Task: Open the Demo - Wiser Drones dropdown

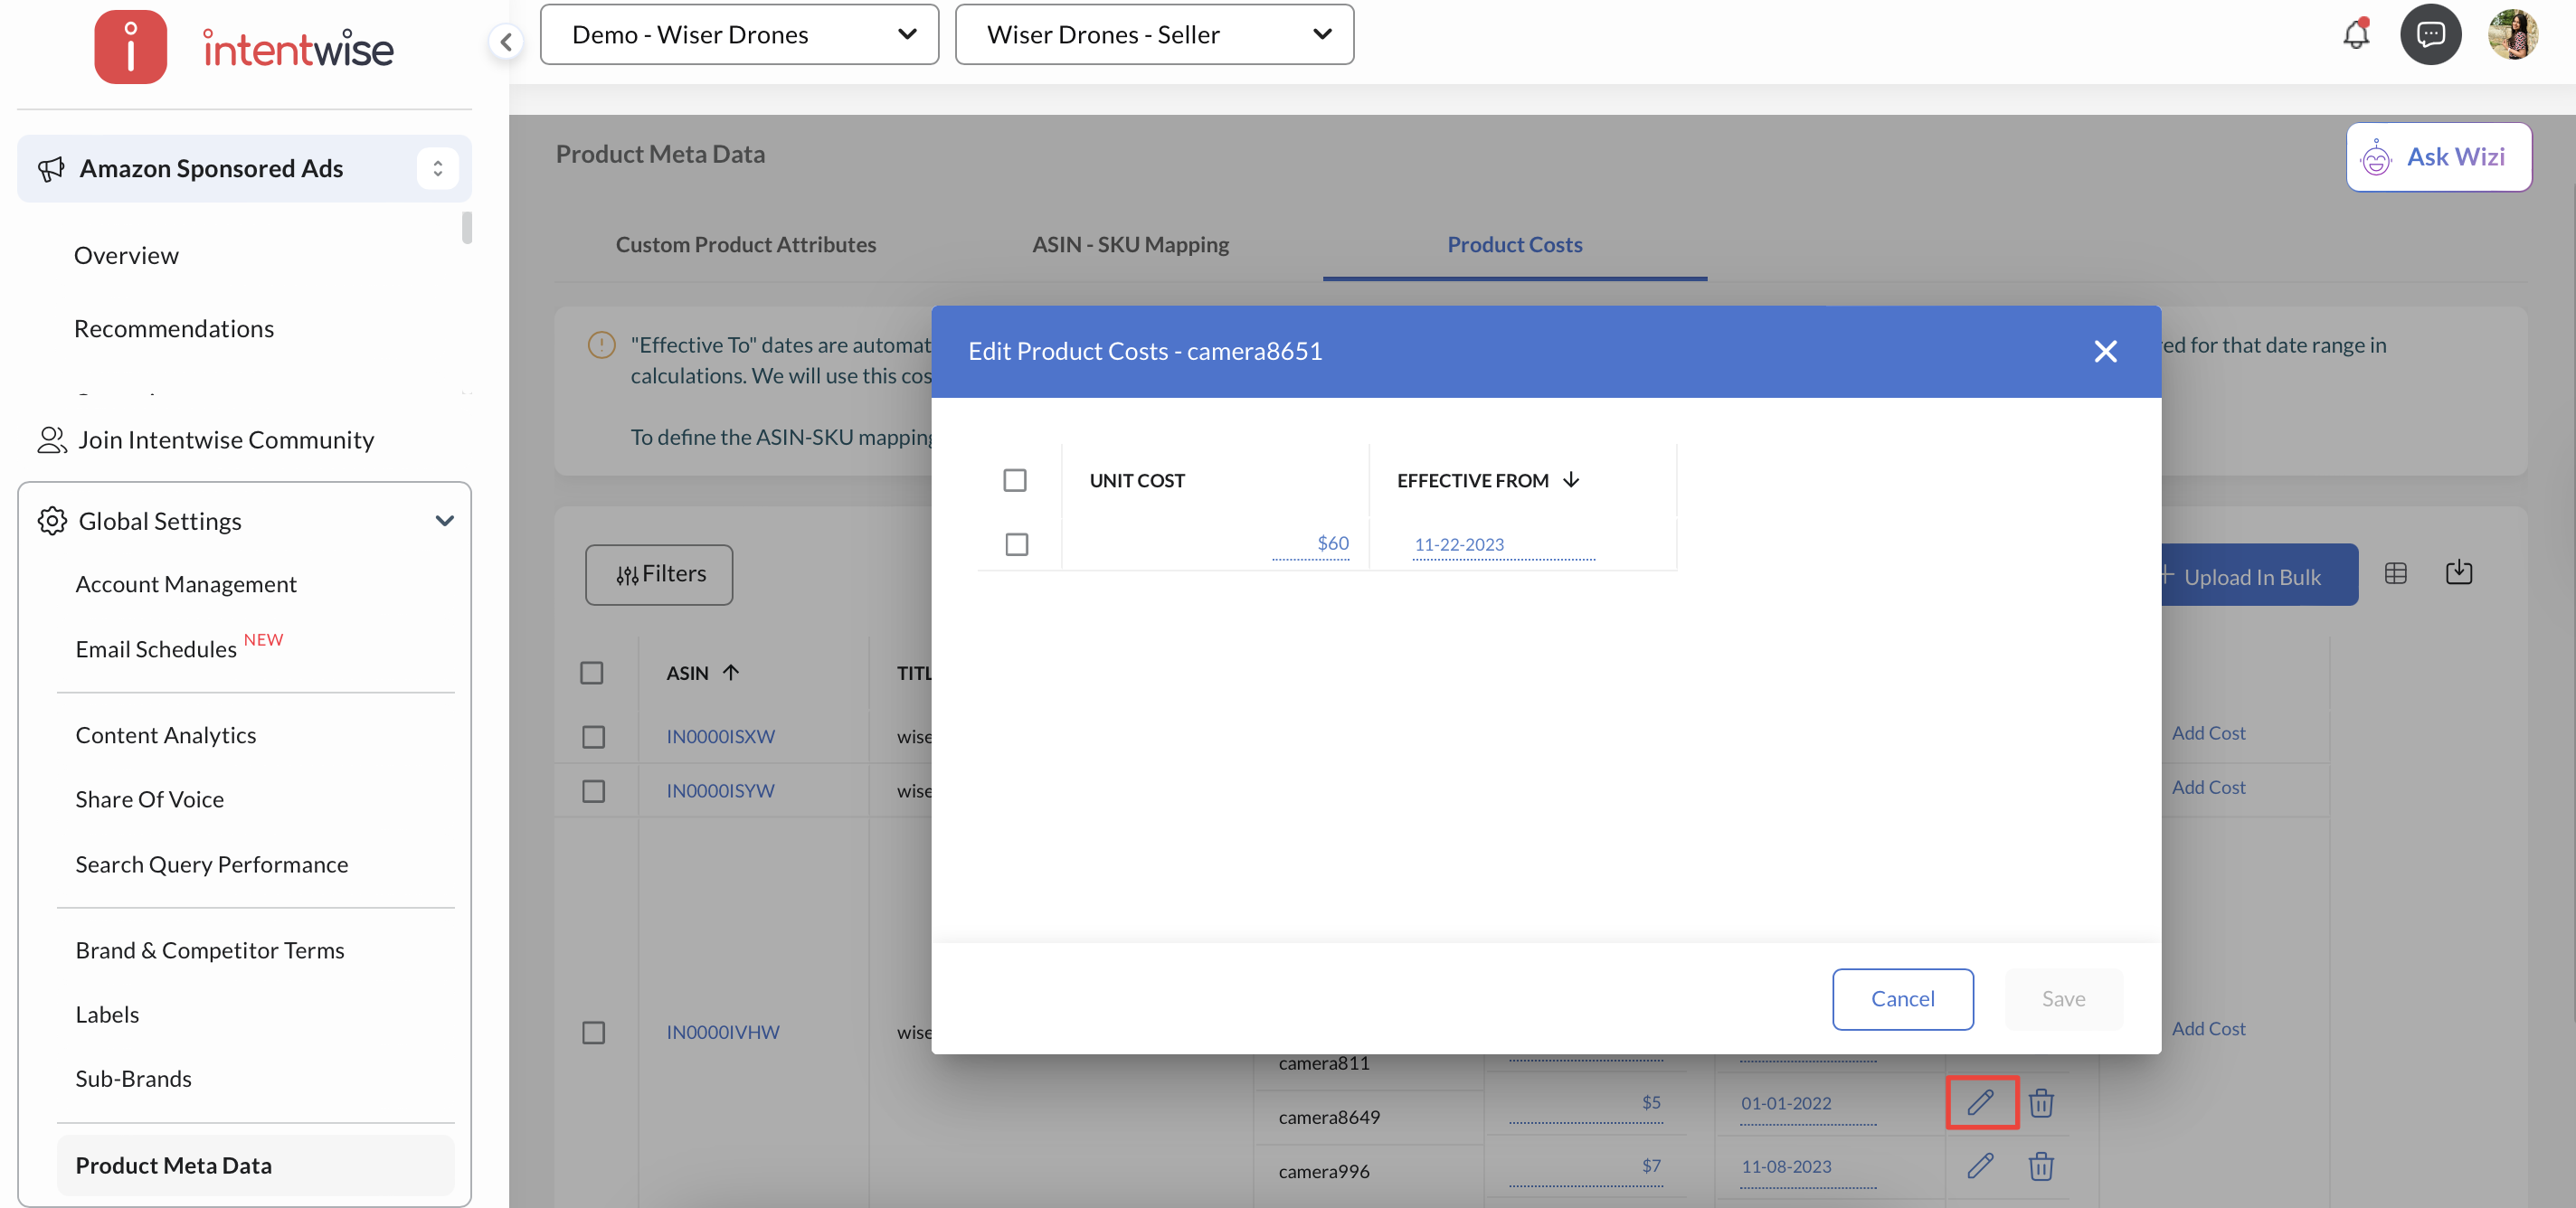Action: click(739, 35)
